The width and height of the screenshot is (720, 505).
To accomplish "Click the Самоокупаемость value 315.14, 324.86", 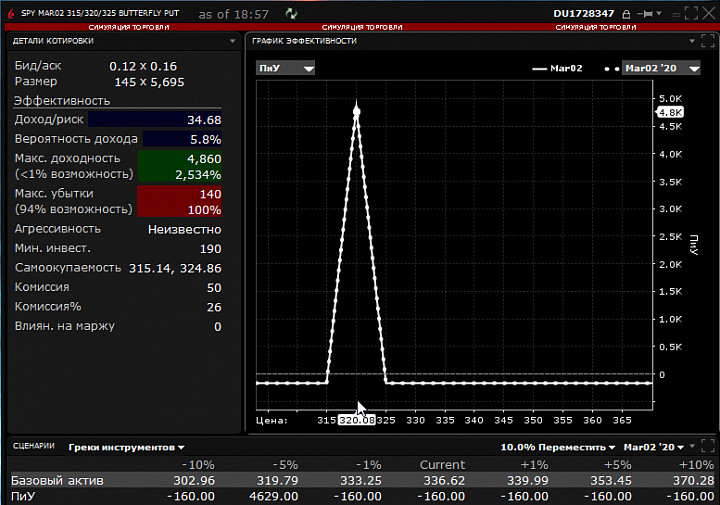I will 175,268.
